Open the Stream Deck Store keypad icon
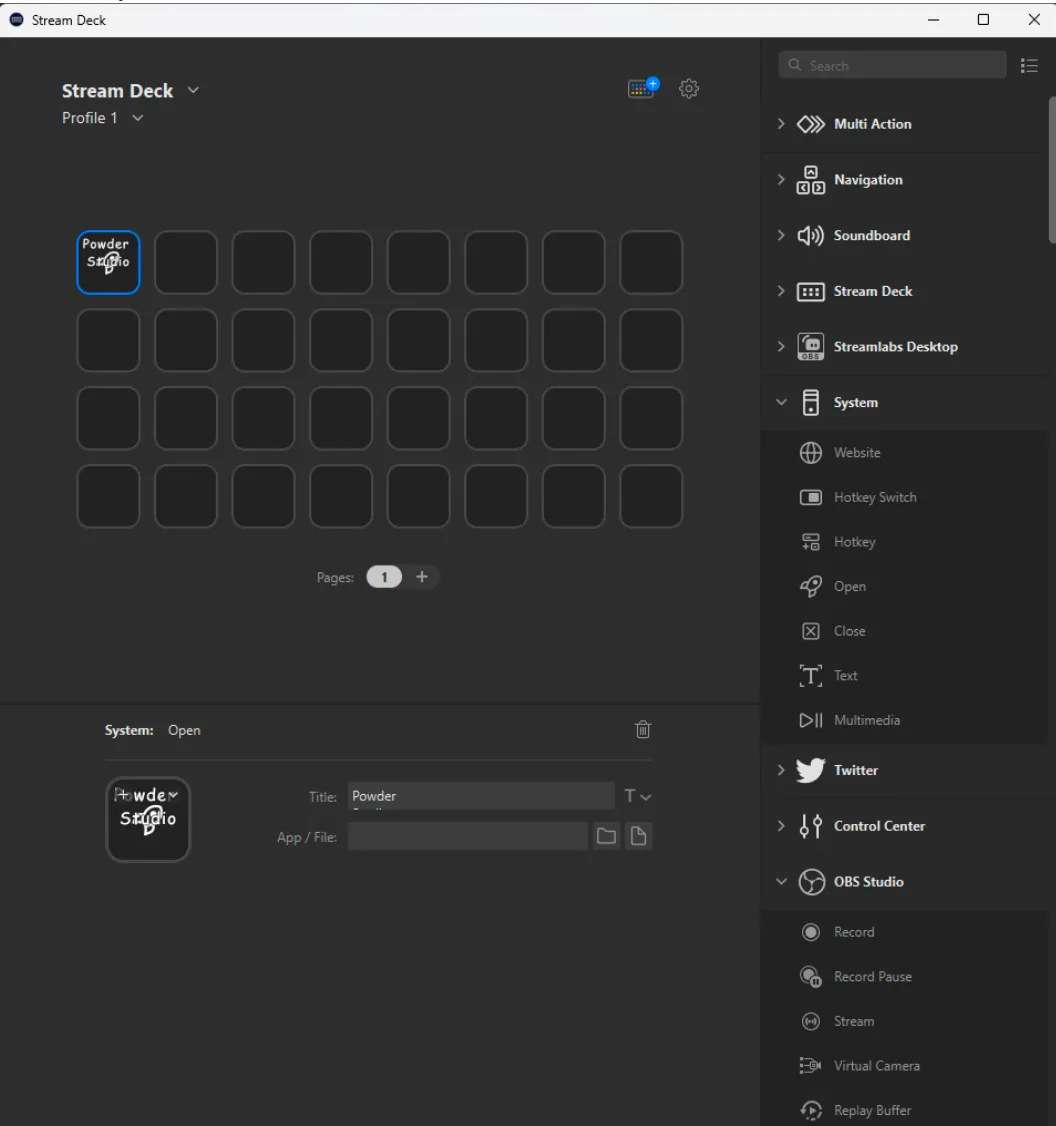 point(643,88)
